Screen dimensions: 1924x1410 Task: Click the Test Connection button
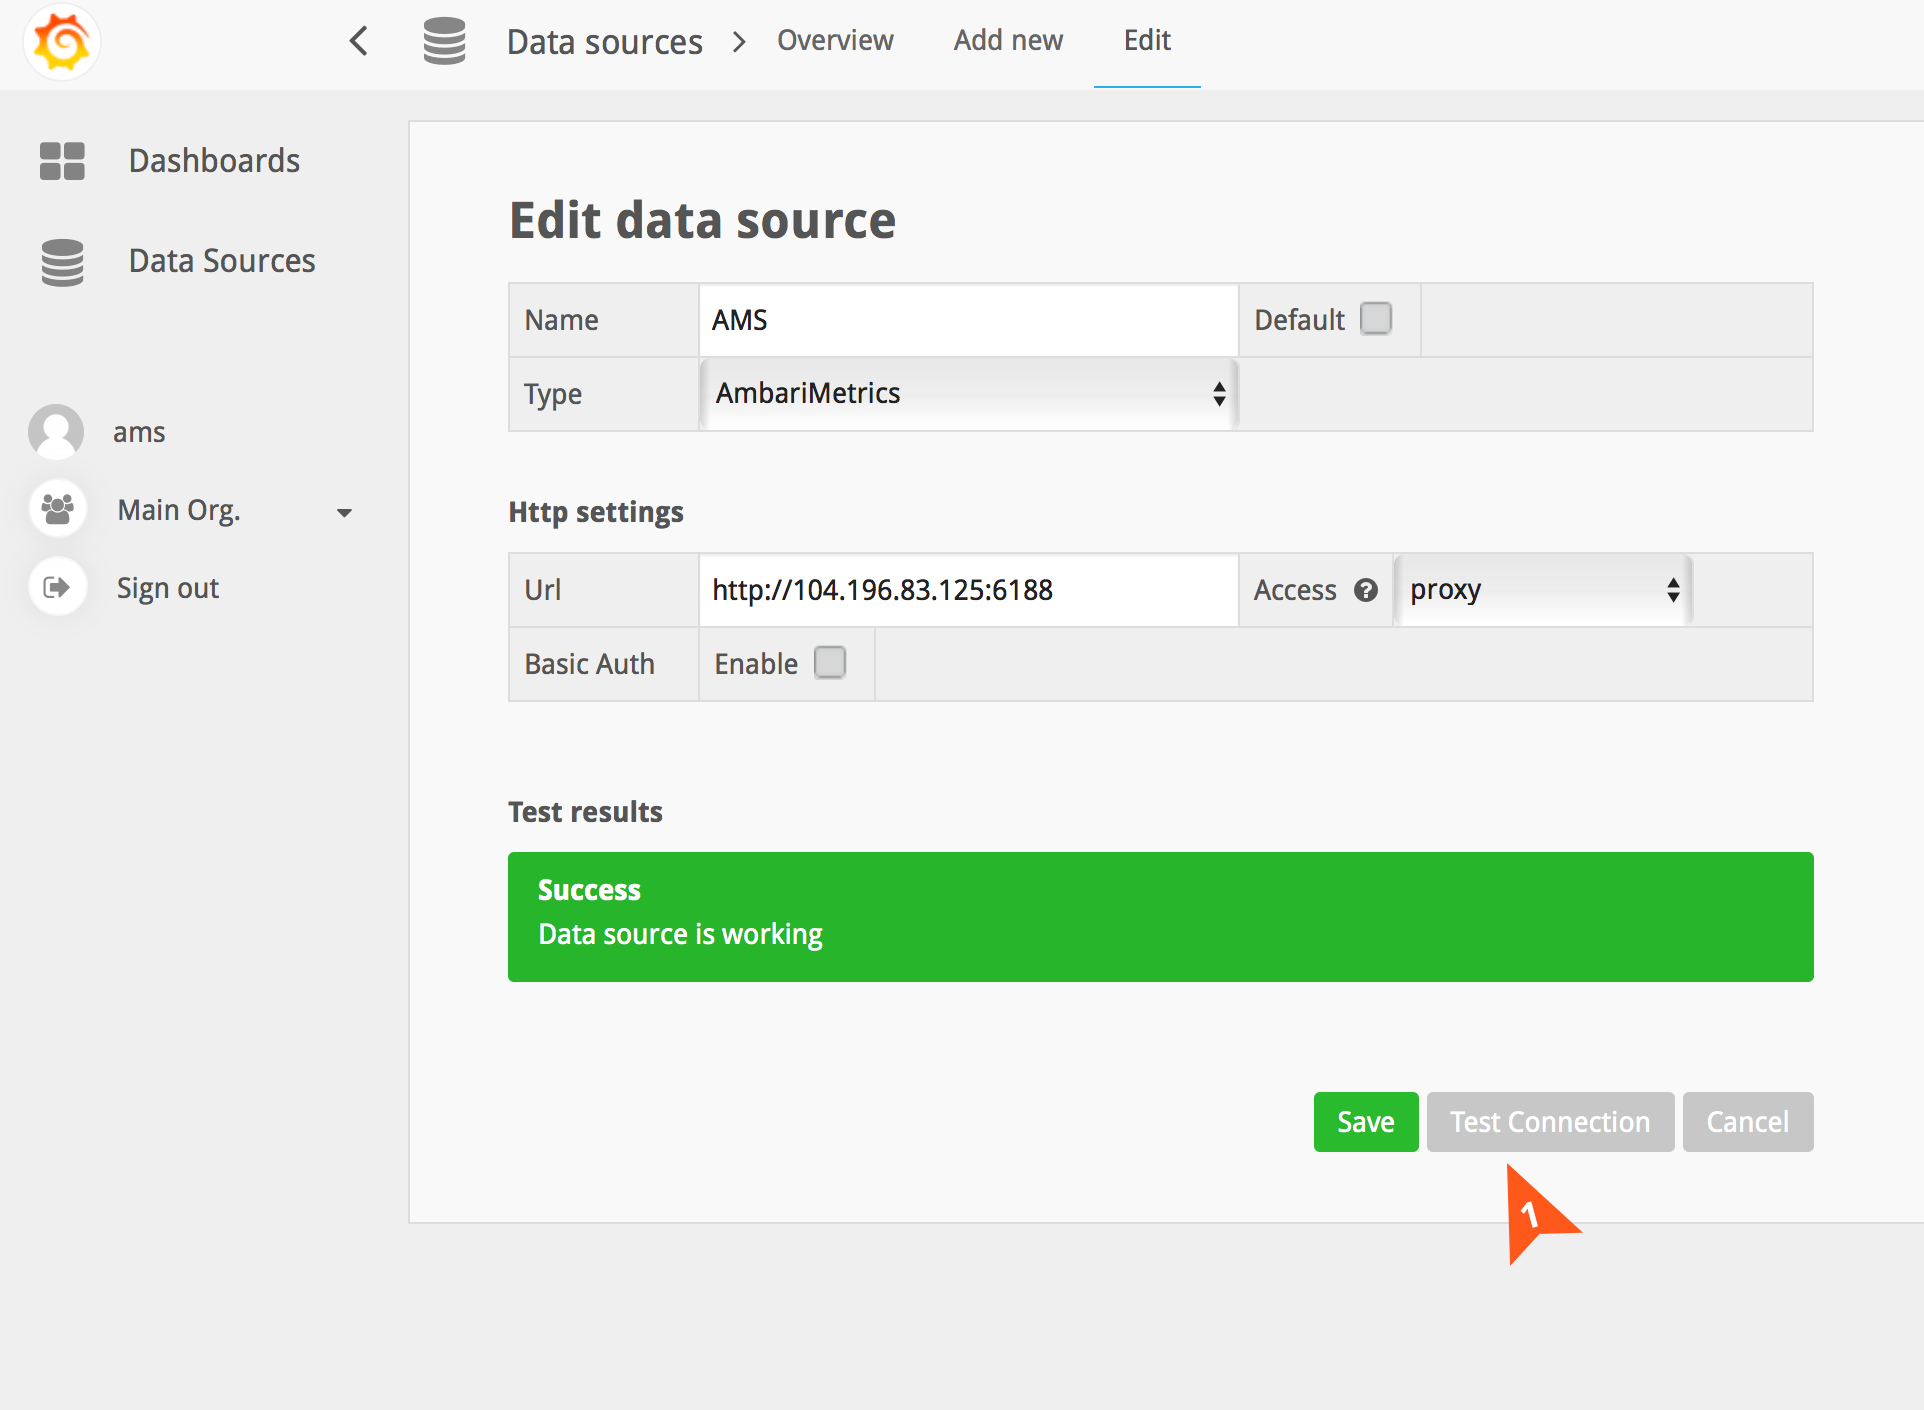pyautogui.click(x=1550, y=1122)
